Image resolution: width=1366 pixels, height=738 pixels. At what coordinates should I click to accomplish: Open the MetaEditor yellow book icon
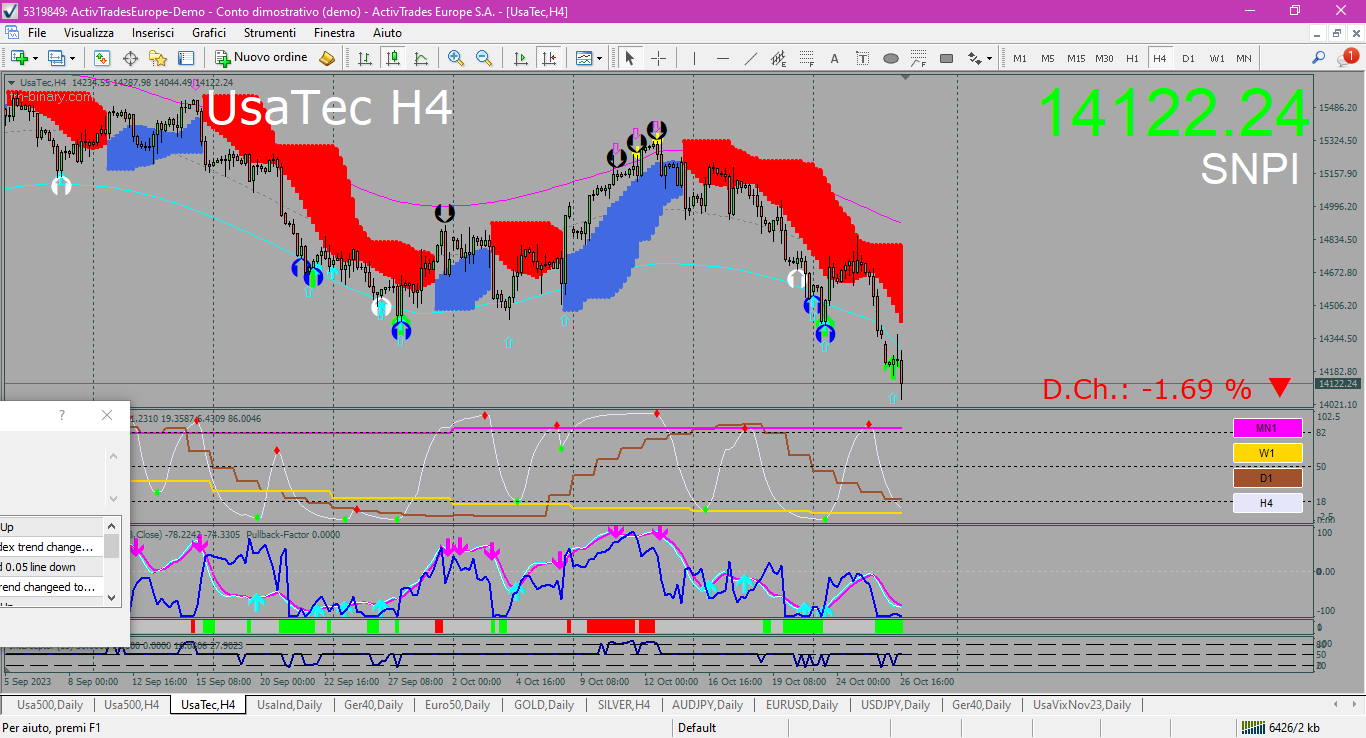[x=327, y=58]
